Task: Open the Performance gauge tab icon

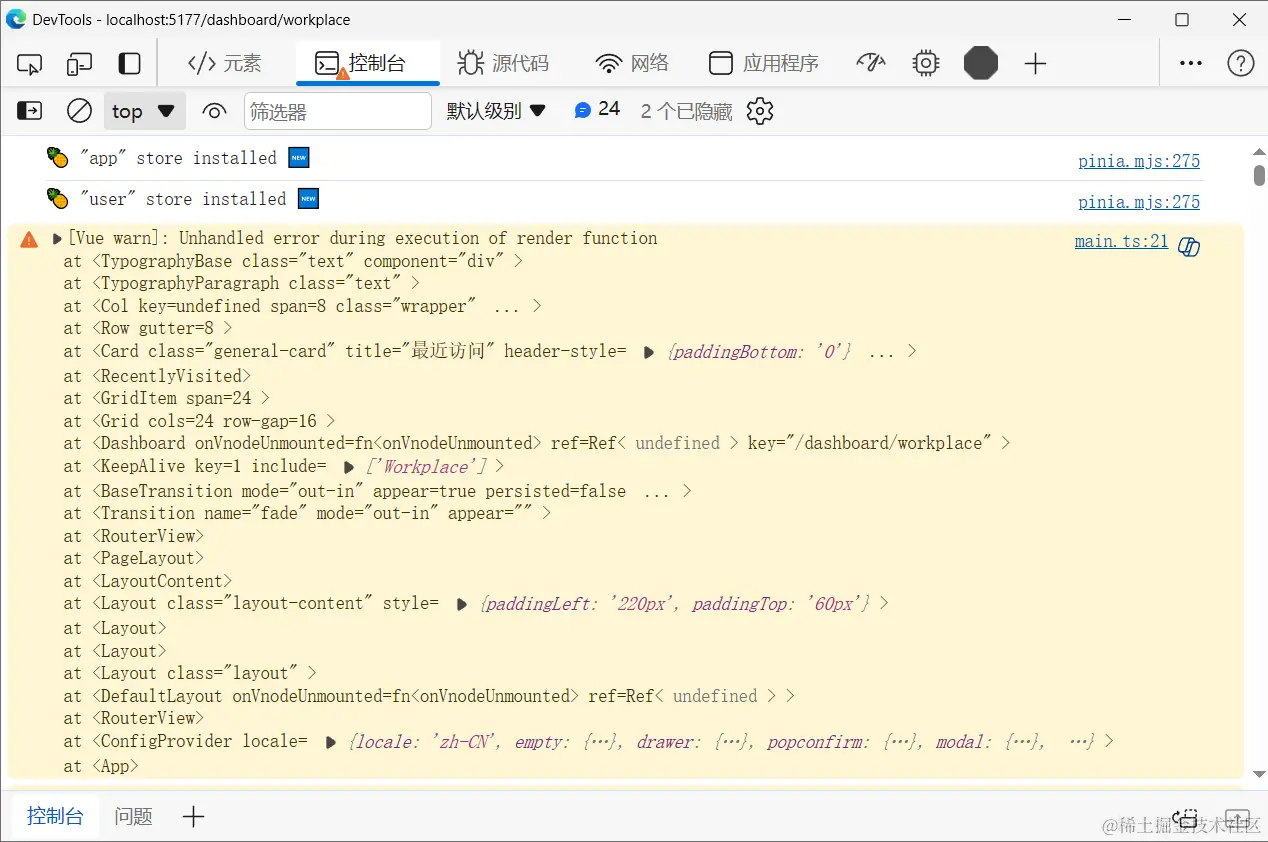Action: click(x=871, y=64)
